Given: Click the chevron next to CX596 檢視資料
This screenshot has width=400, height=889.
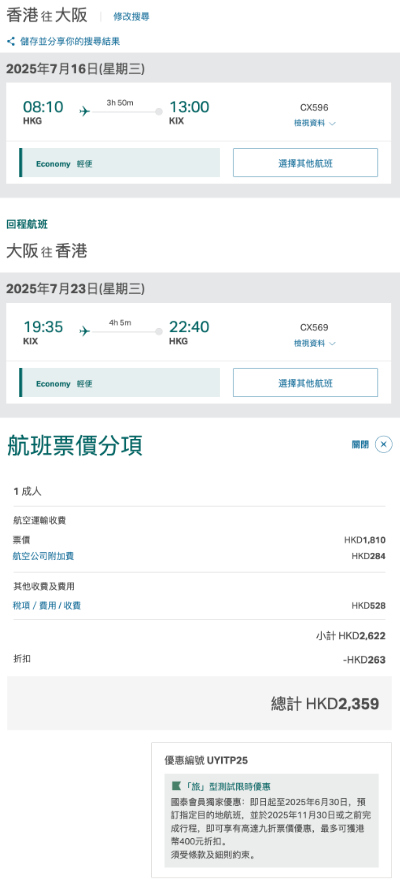Looking at the screenshot, I should [332, 124].
